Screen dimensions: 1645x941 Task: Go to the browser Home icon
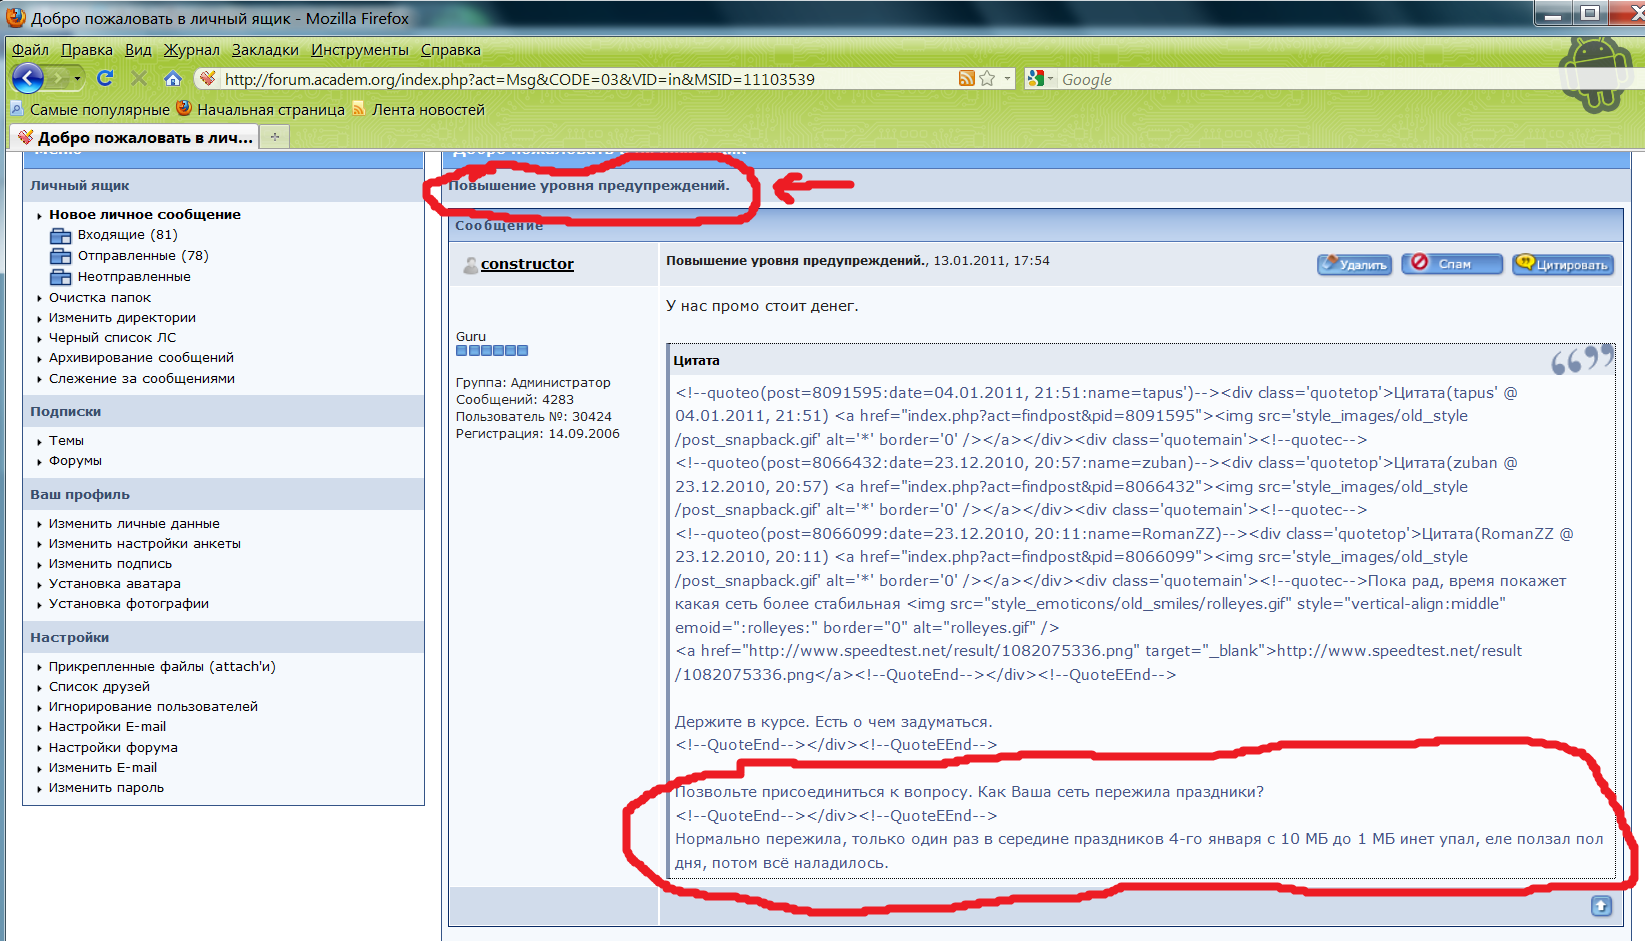[173, 78]
